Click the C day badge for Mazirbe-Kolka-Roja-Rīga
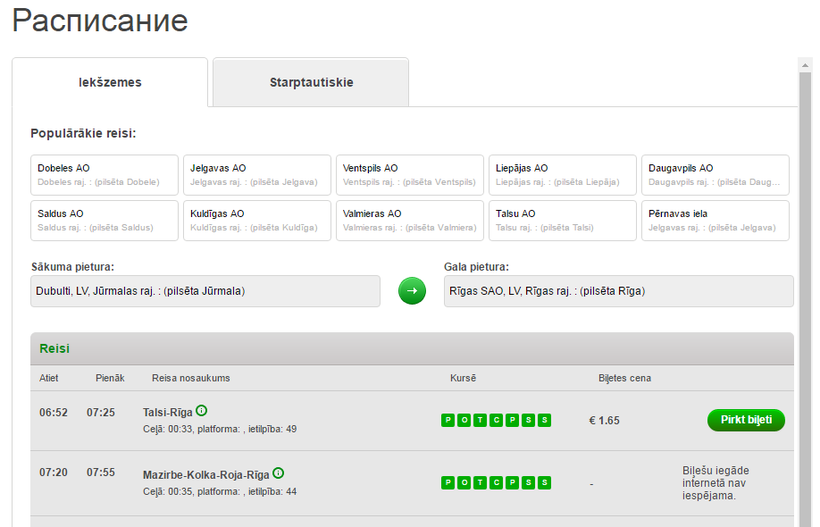This screenshot has width=820, height=527. 496,483
